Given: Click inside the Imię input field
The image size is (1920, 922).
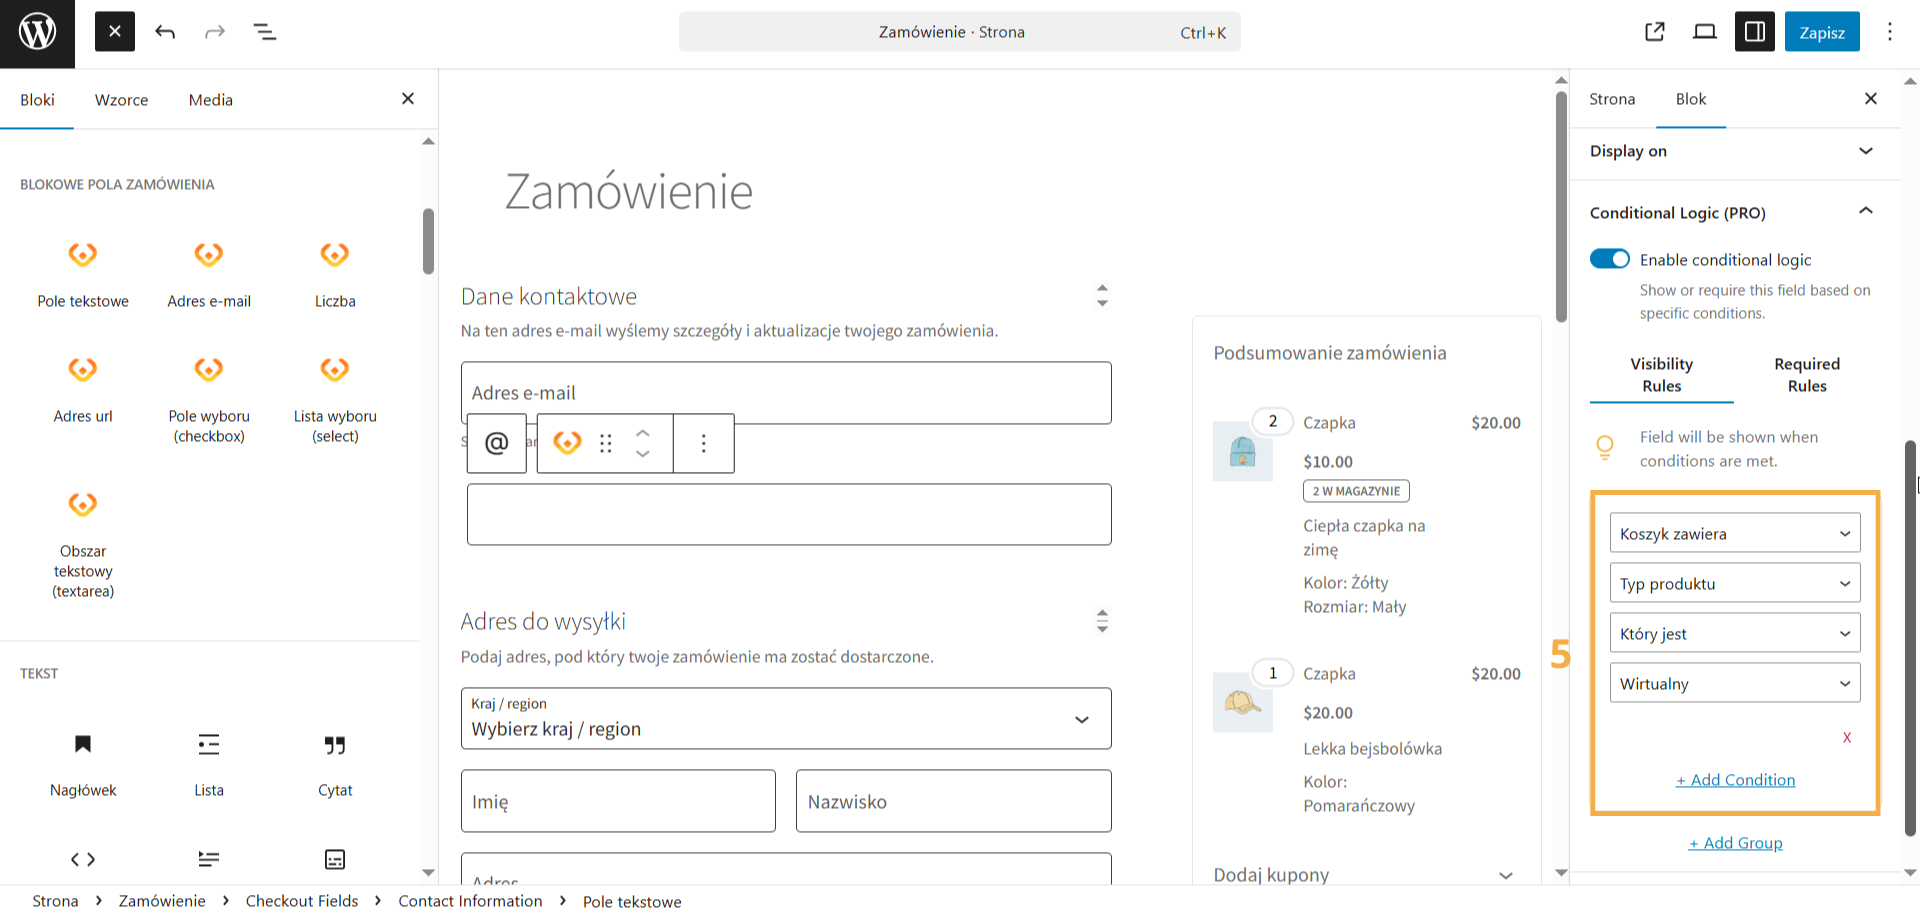Looking at the screenshot, I should (617, 800).
